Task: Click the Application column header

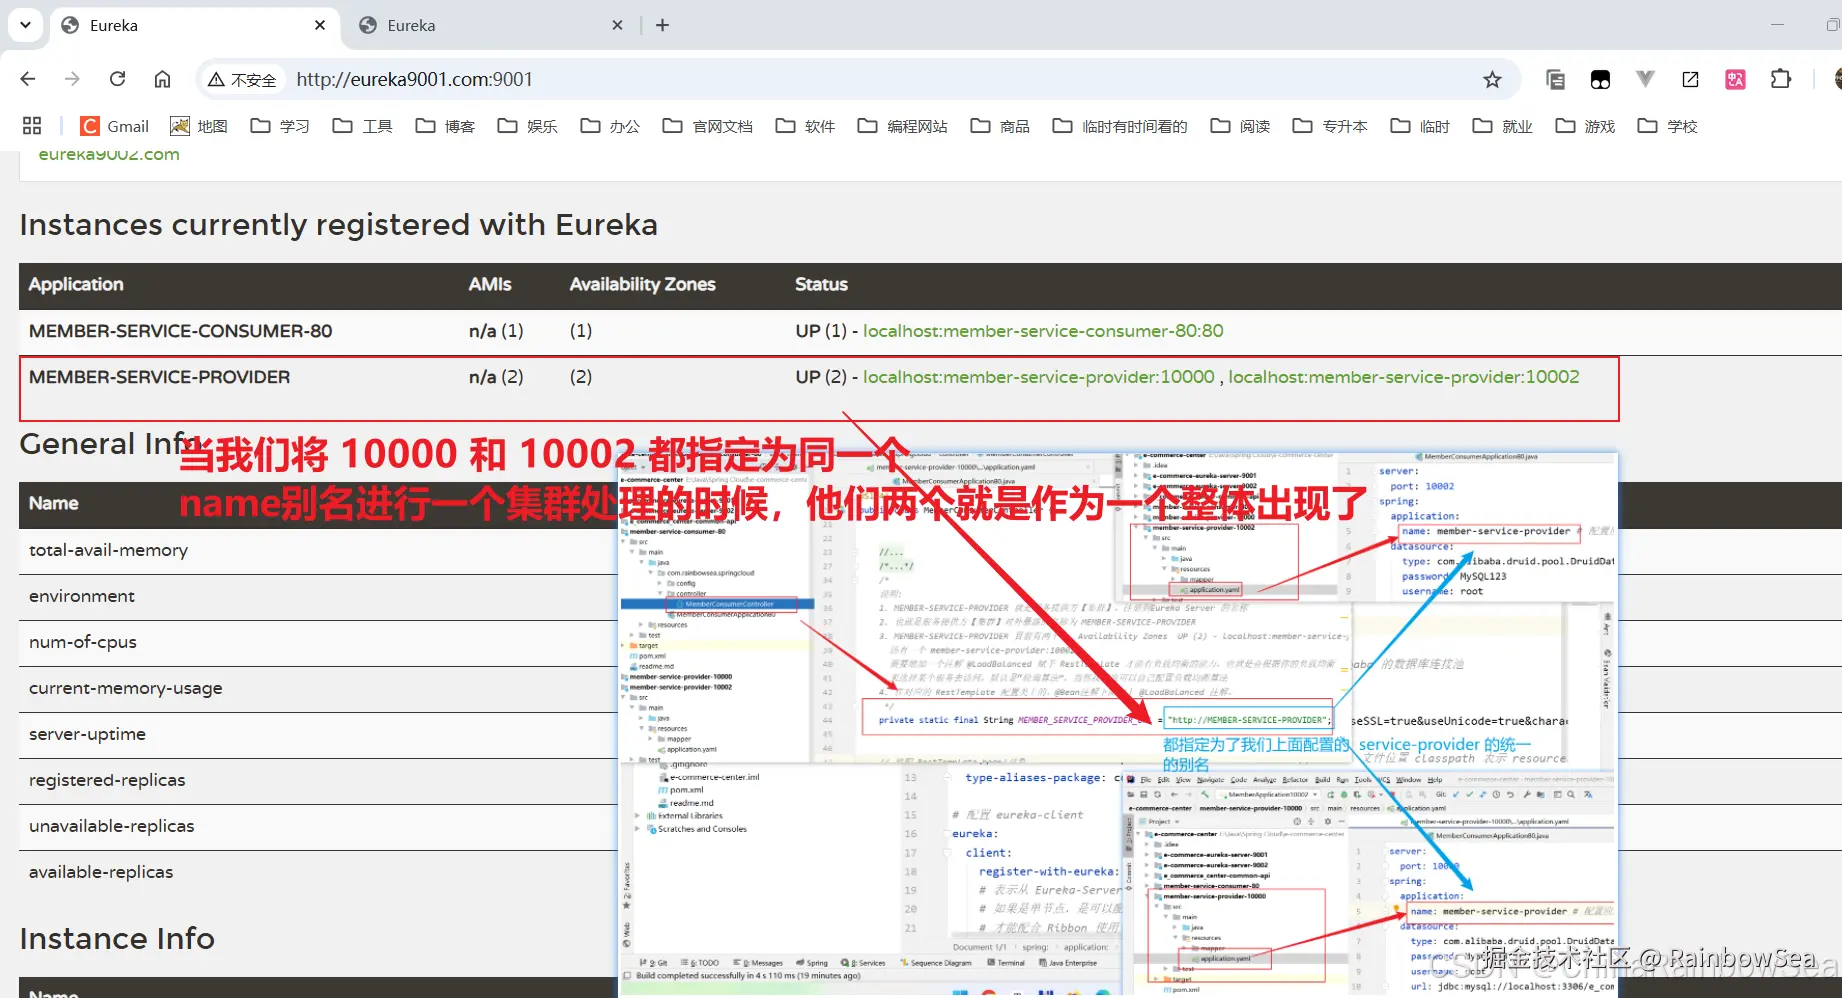Action: tap(76, 284)
